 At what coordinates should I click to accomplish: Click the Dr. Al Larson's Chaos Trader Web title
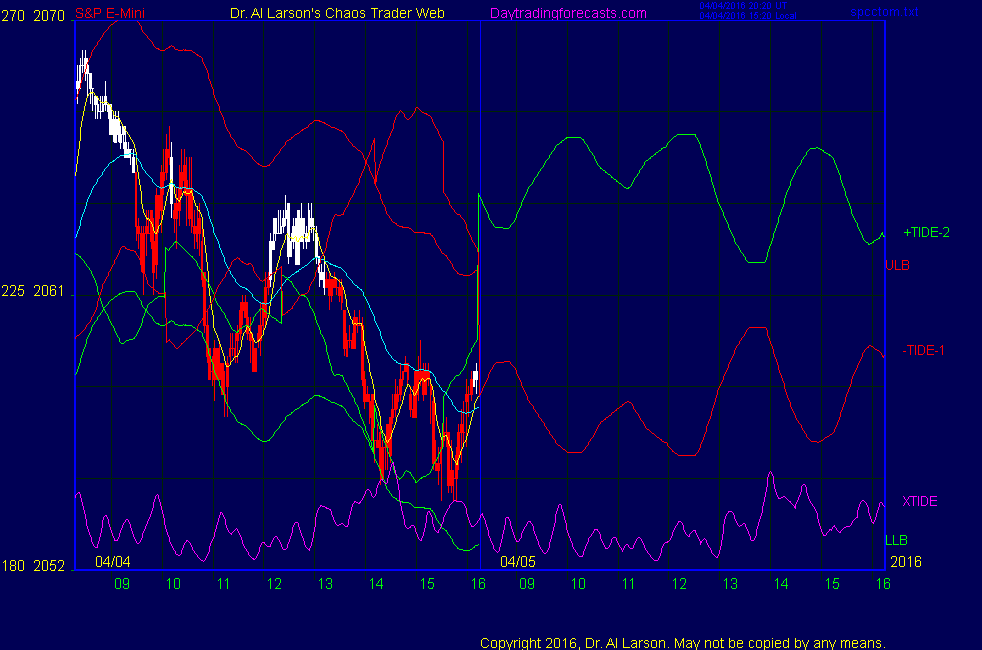pyautogui.click(x=332, y=13)
